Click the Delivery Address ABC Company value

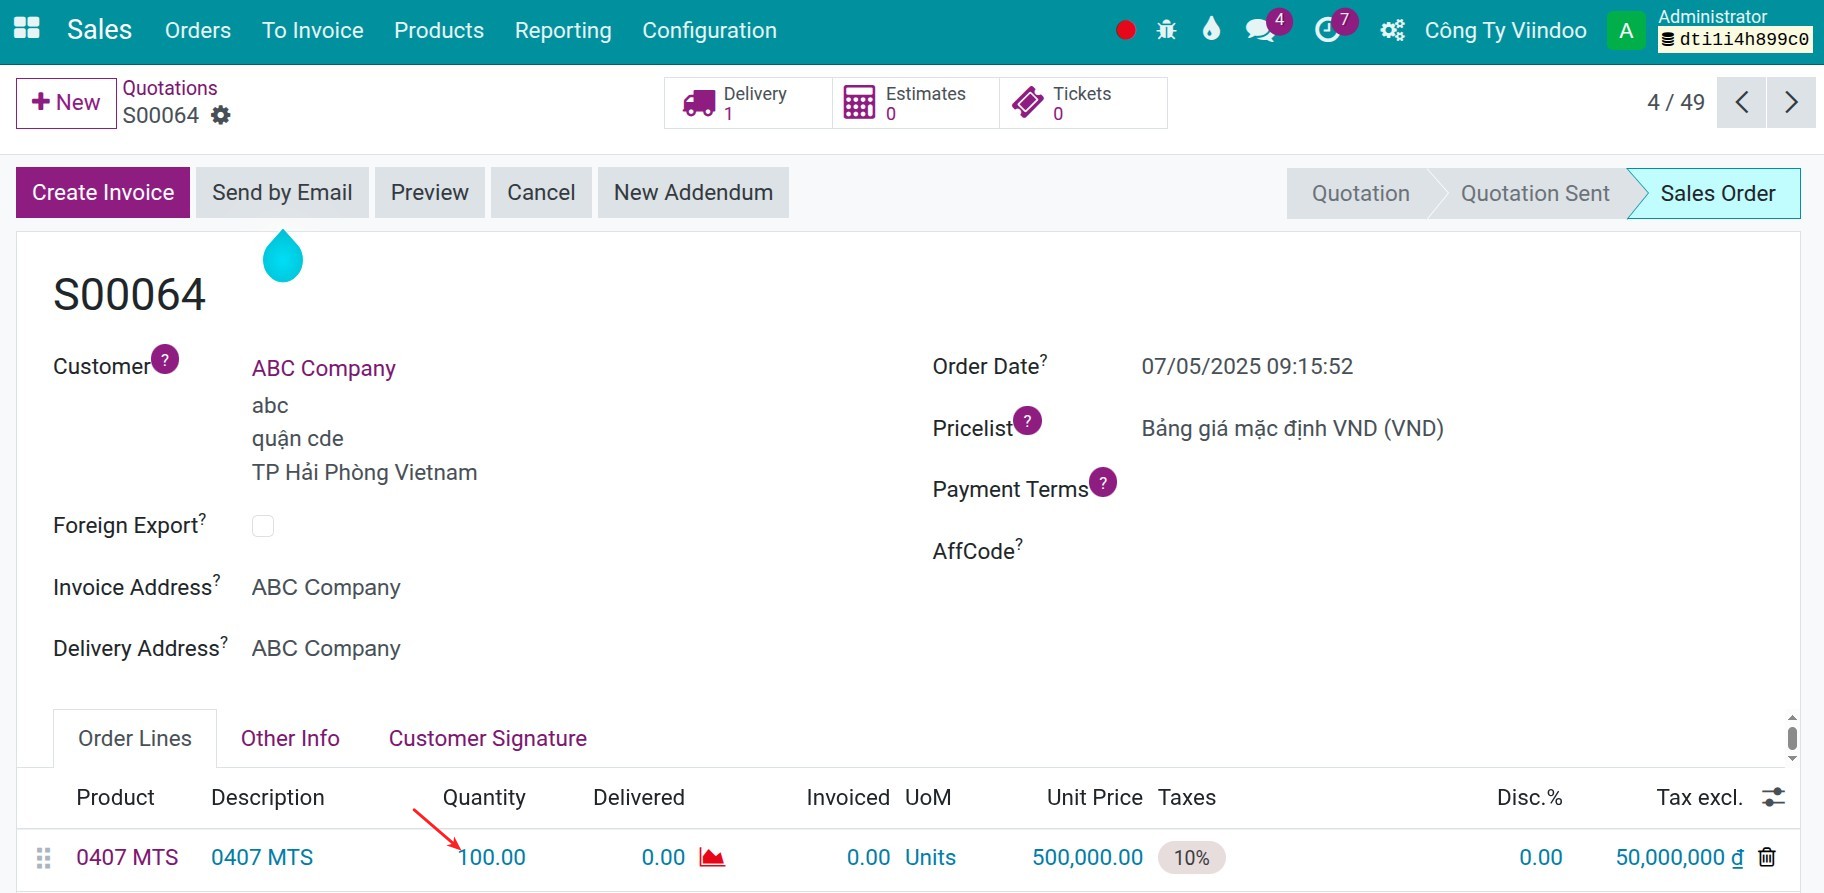(x=326, y=648)
